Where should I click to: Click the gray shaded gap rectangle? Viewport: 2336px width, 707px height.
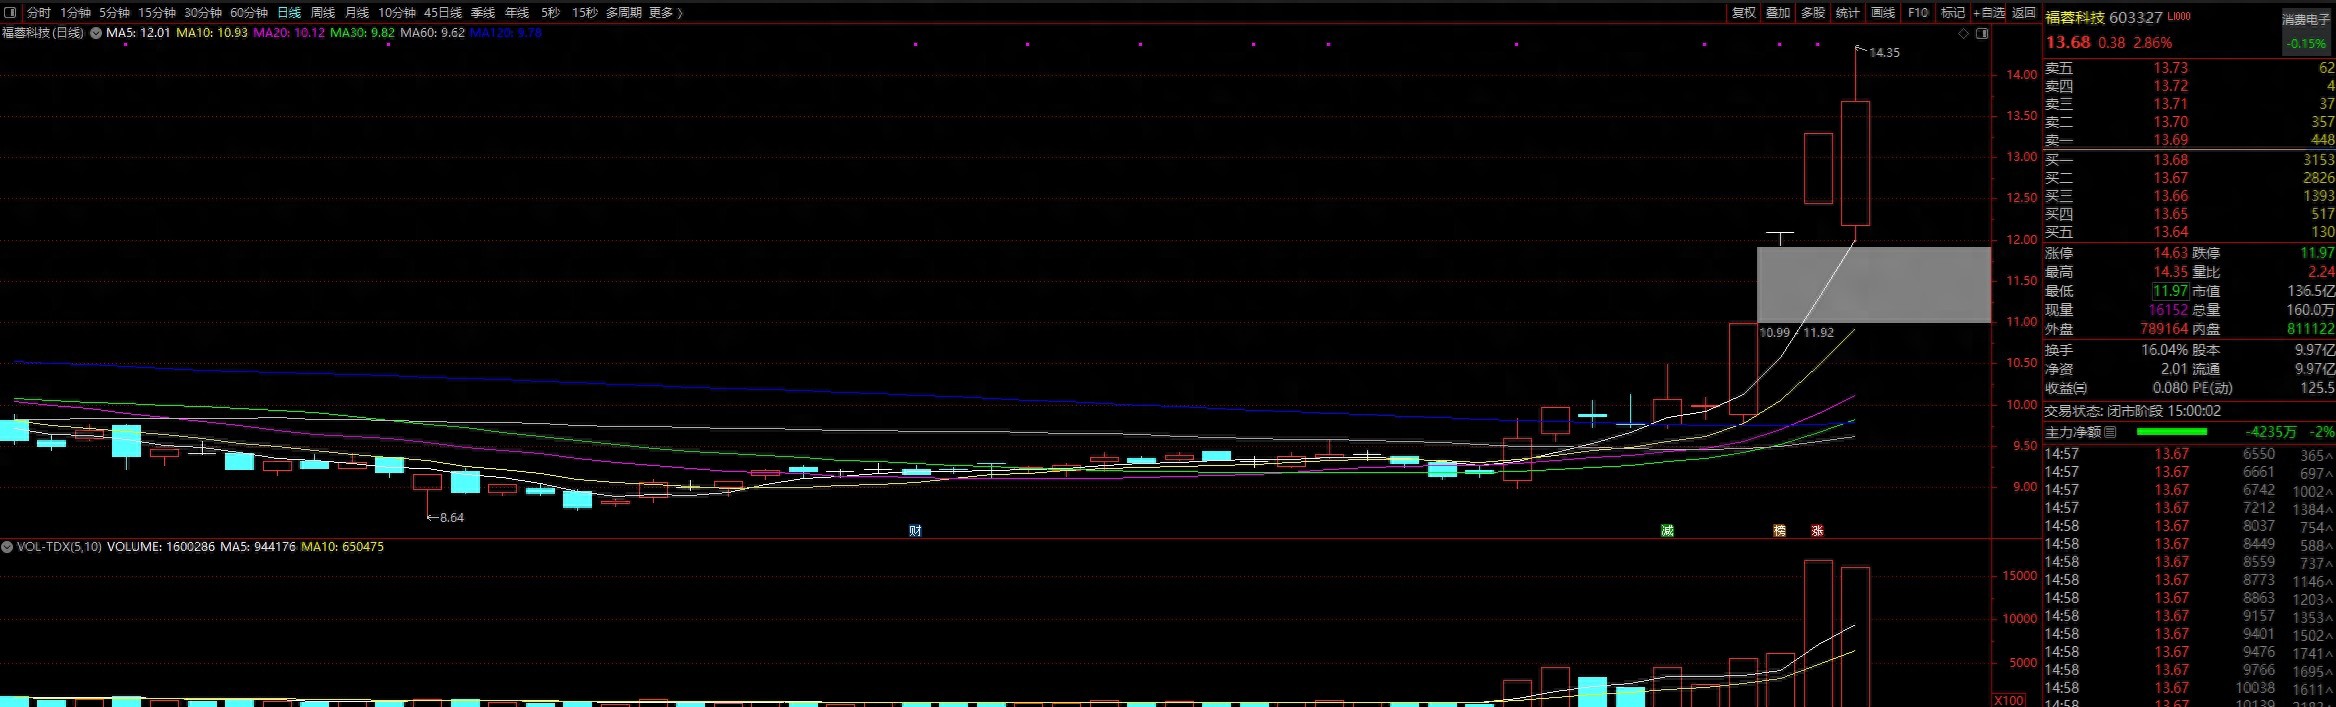click(x=1874, y=285)
